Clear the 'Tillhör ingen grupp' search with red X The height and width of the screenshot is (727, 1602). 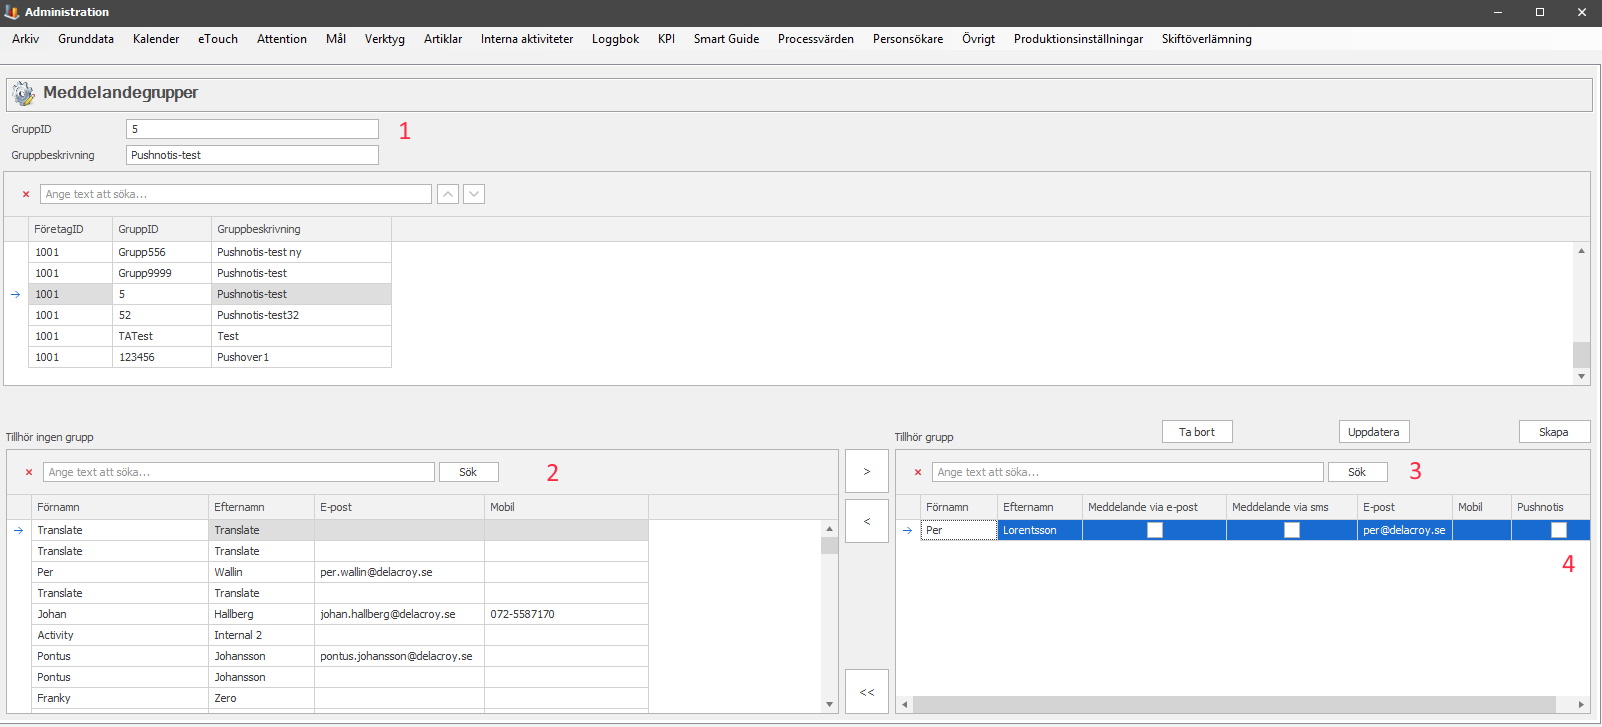click(x=29, y=472)
